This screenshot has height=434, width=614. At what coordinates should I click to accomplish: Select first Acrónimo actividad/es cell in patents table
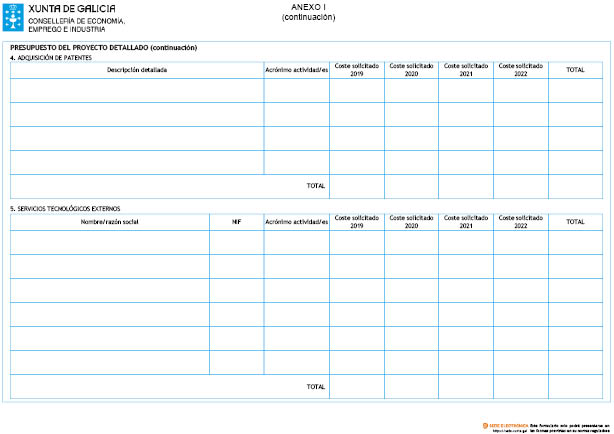point(296,90)
